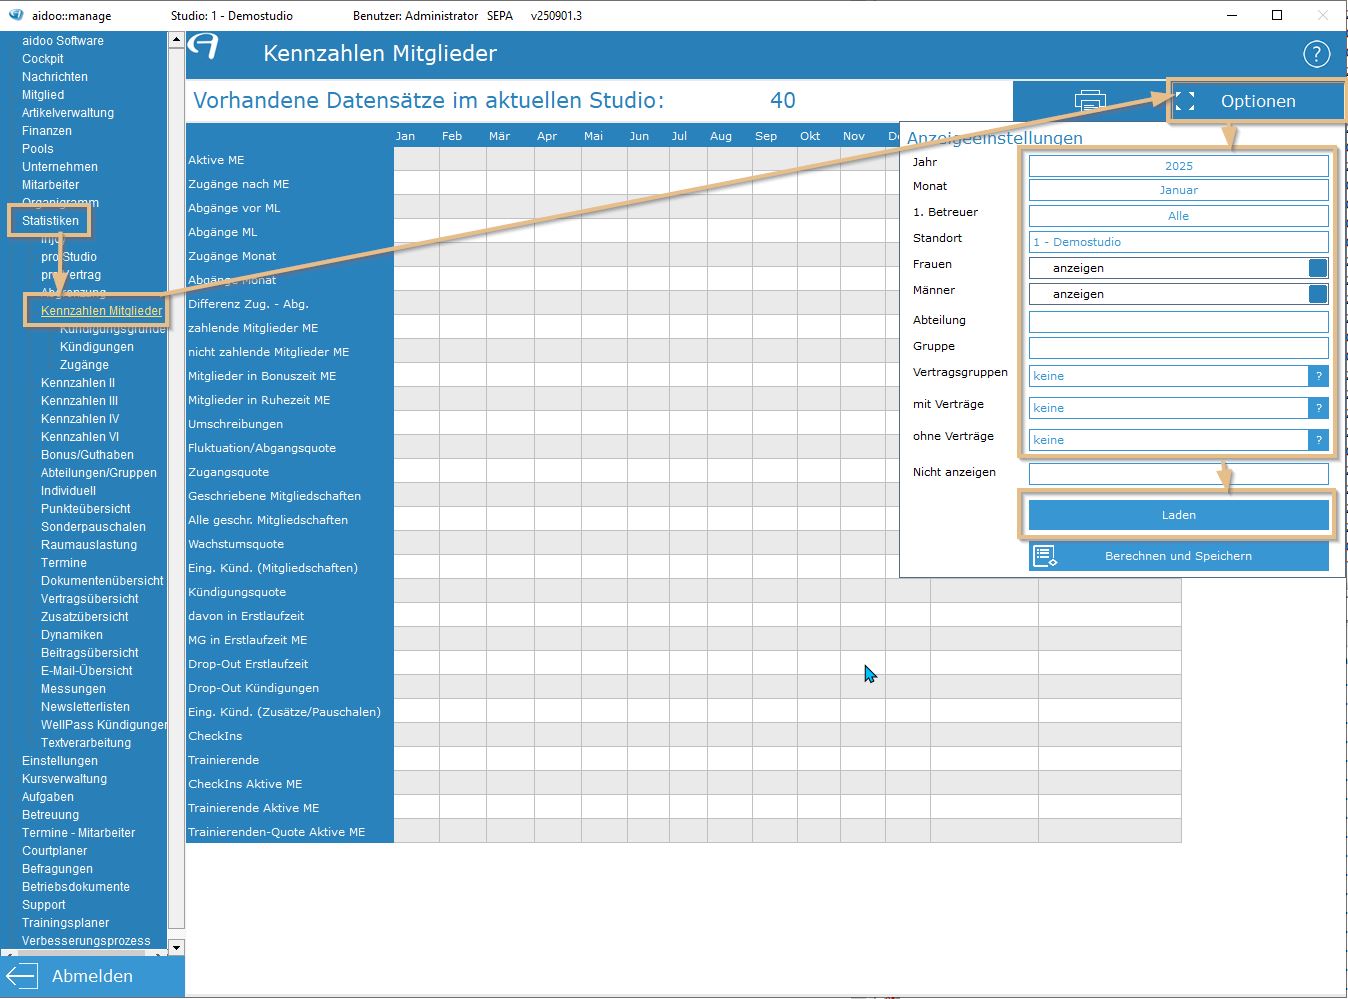Open the 1. Betreuer Alle dropdown

point(1179,216)
